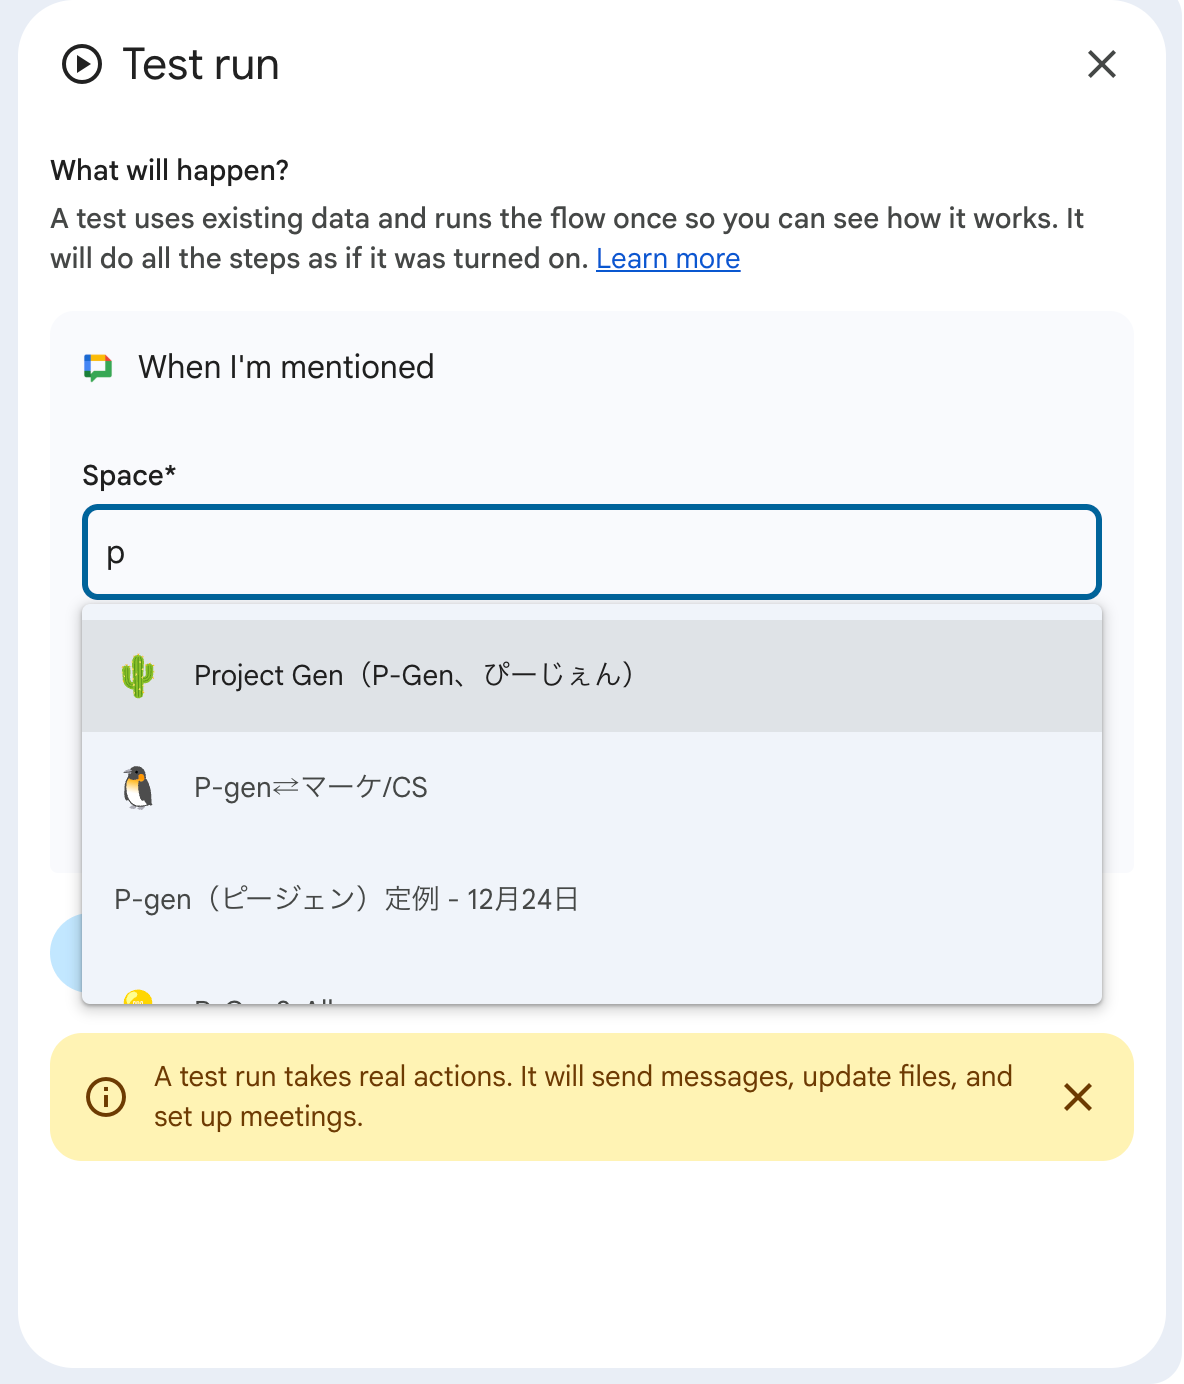Pick P-gen（ピージェン）定例 - 12月24日 option
Image resolution: width=1184 pixels, height=1384 pixels.
[346, 900]
